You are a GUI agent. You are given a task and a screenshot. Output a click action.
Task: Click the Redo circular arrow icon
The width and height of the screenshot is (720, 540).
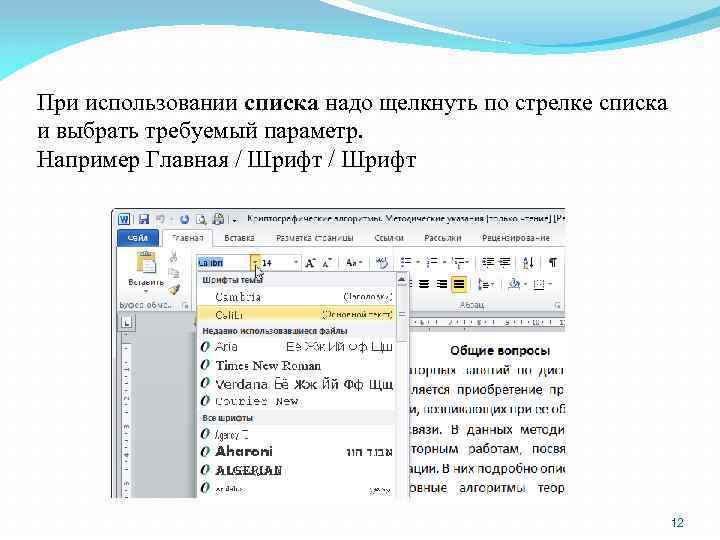184,219
